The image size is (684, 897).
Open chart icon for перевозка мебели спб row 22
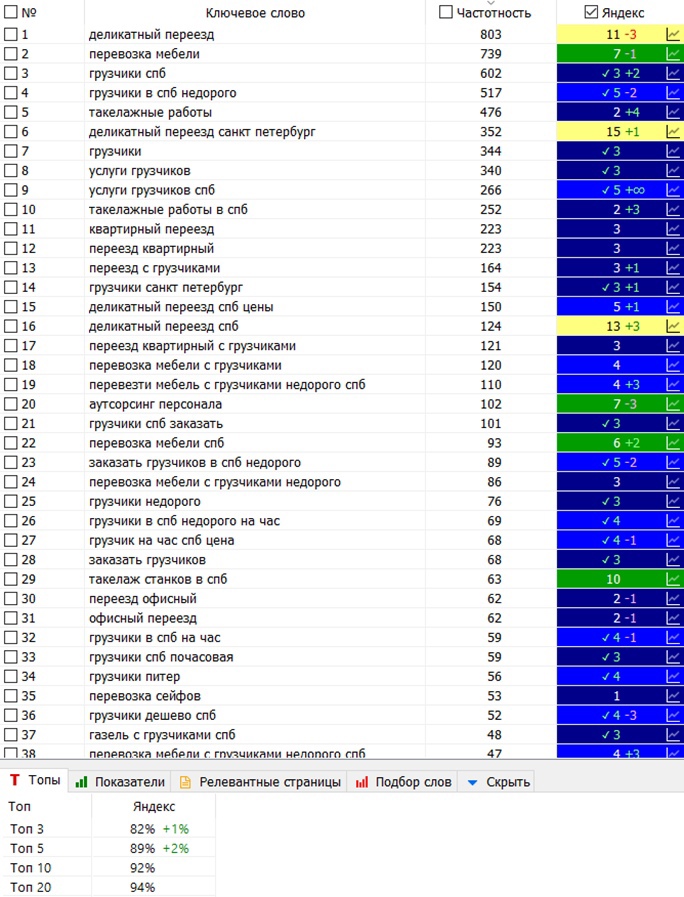click(x=673, y=443)
